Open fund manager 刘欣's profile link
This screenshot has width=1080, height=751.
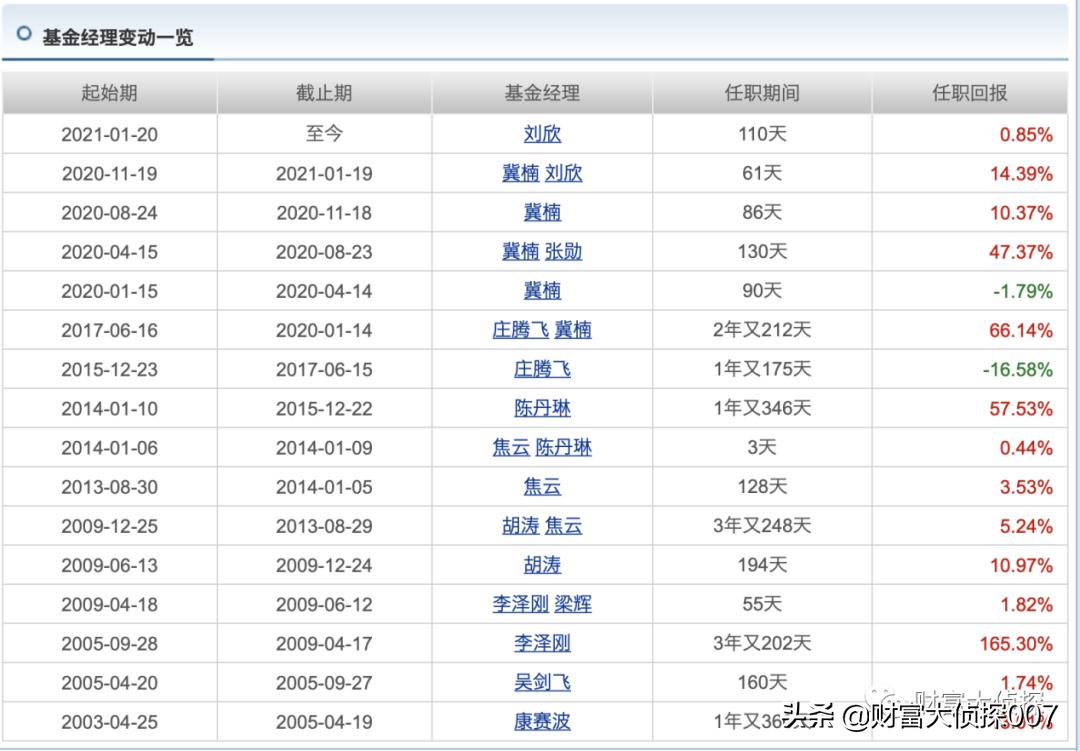542,134
